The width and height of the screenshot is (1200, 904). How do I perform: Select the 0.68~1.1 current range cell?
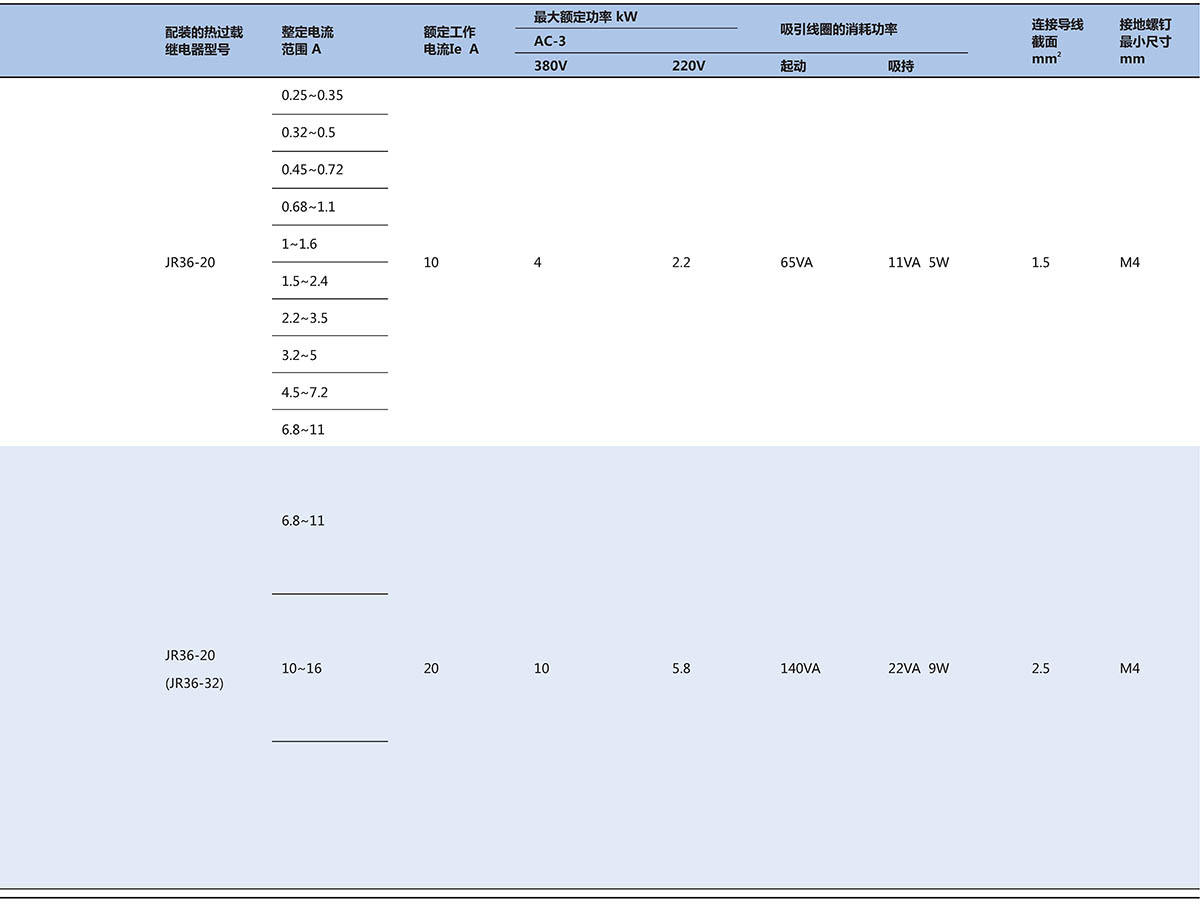point(308,207)
